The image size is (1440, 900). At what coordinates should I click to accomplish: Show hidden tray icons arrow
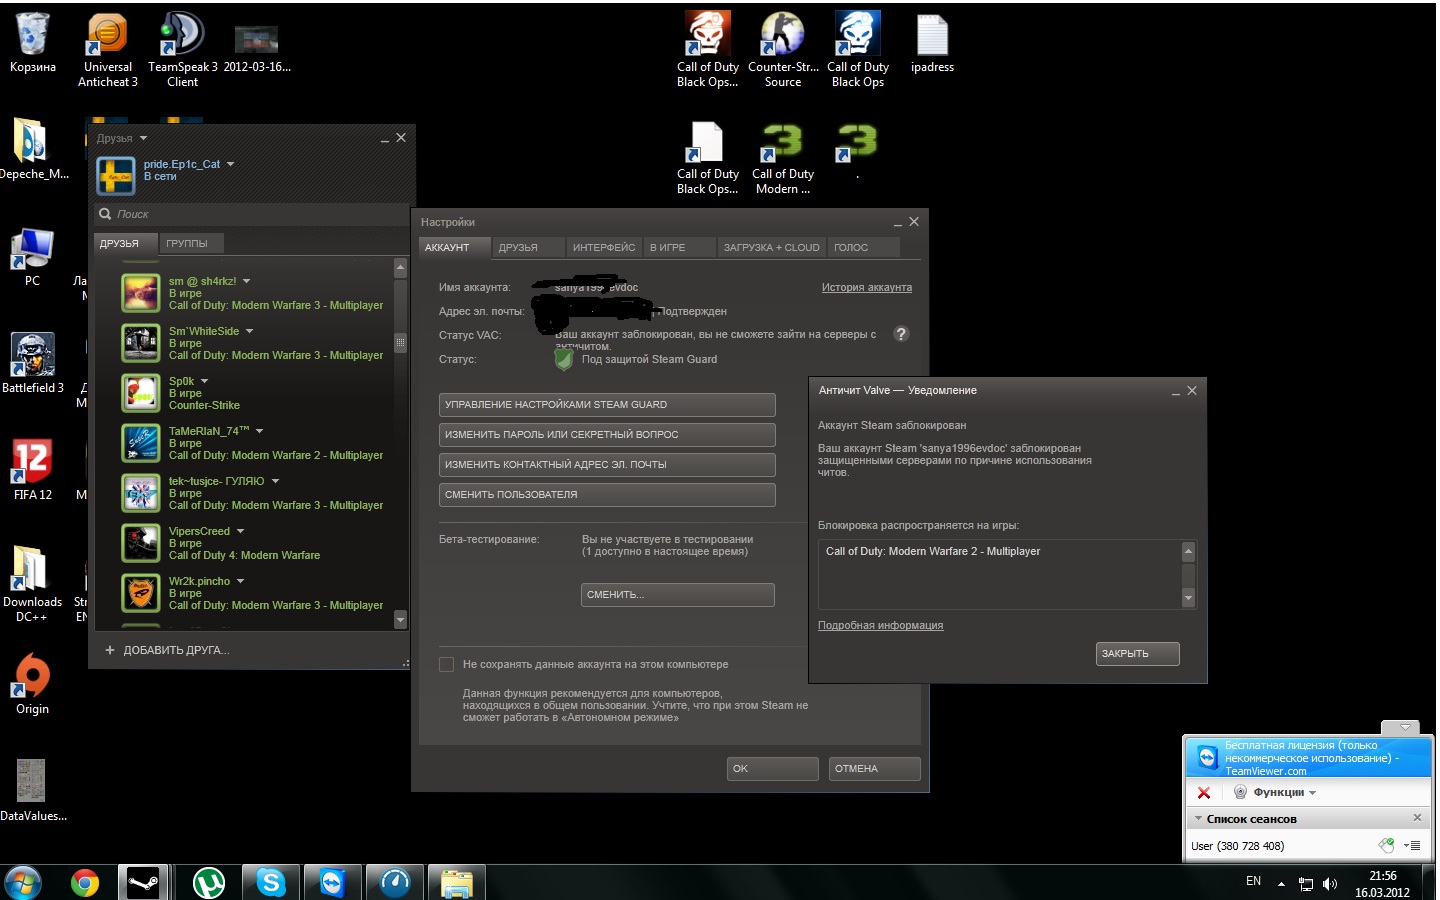[1281, 884]
